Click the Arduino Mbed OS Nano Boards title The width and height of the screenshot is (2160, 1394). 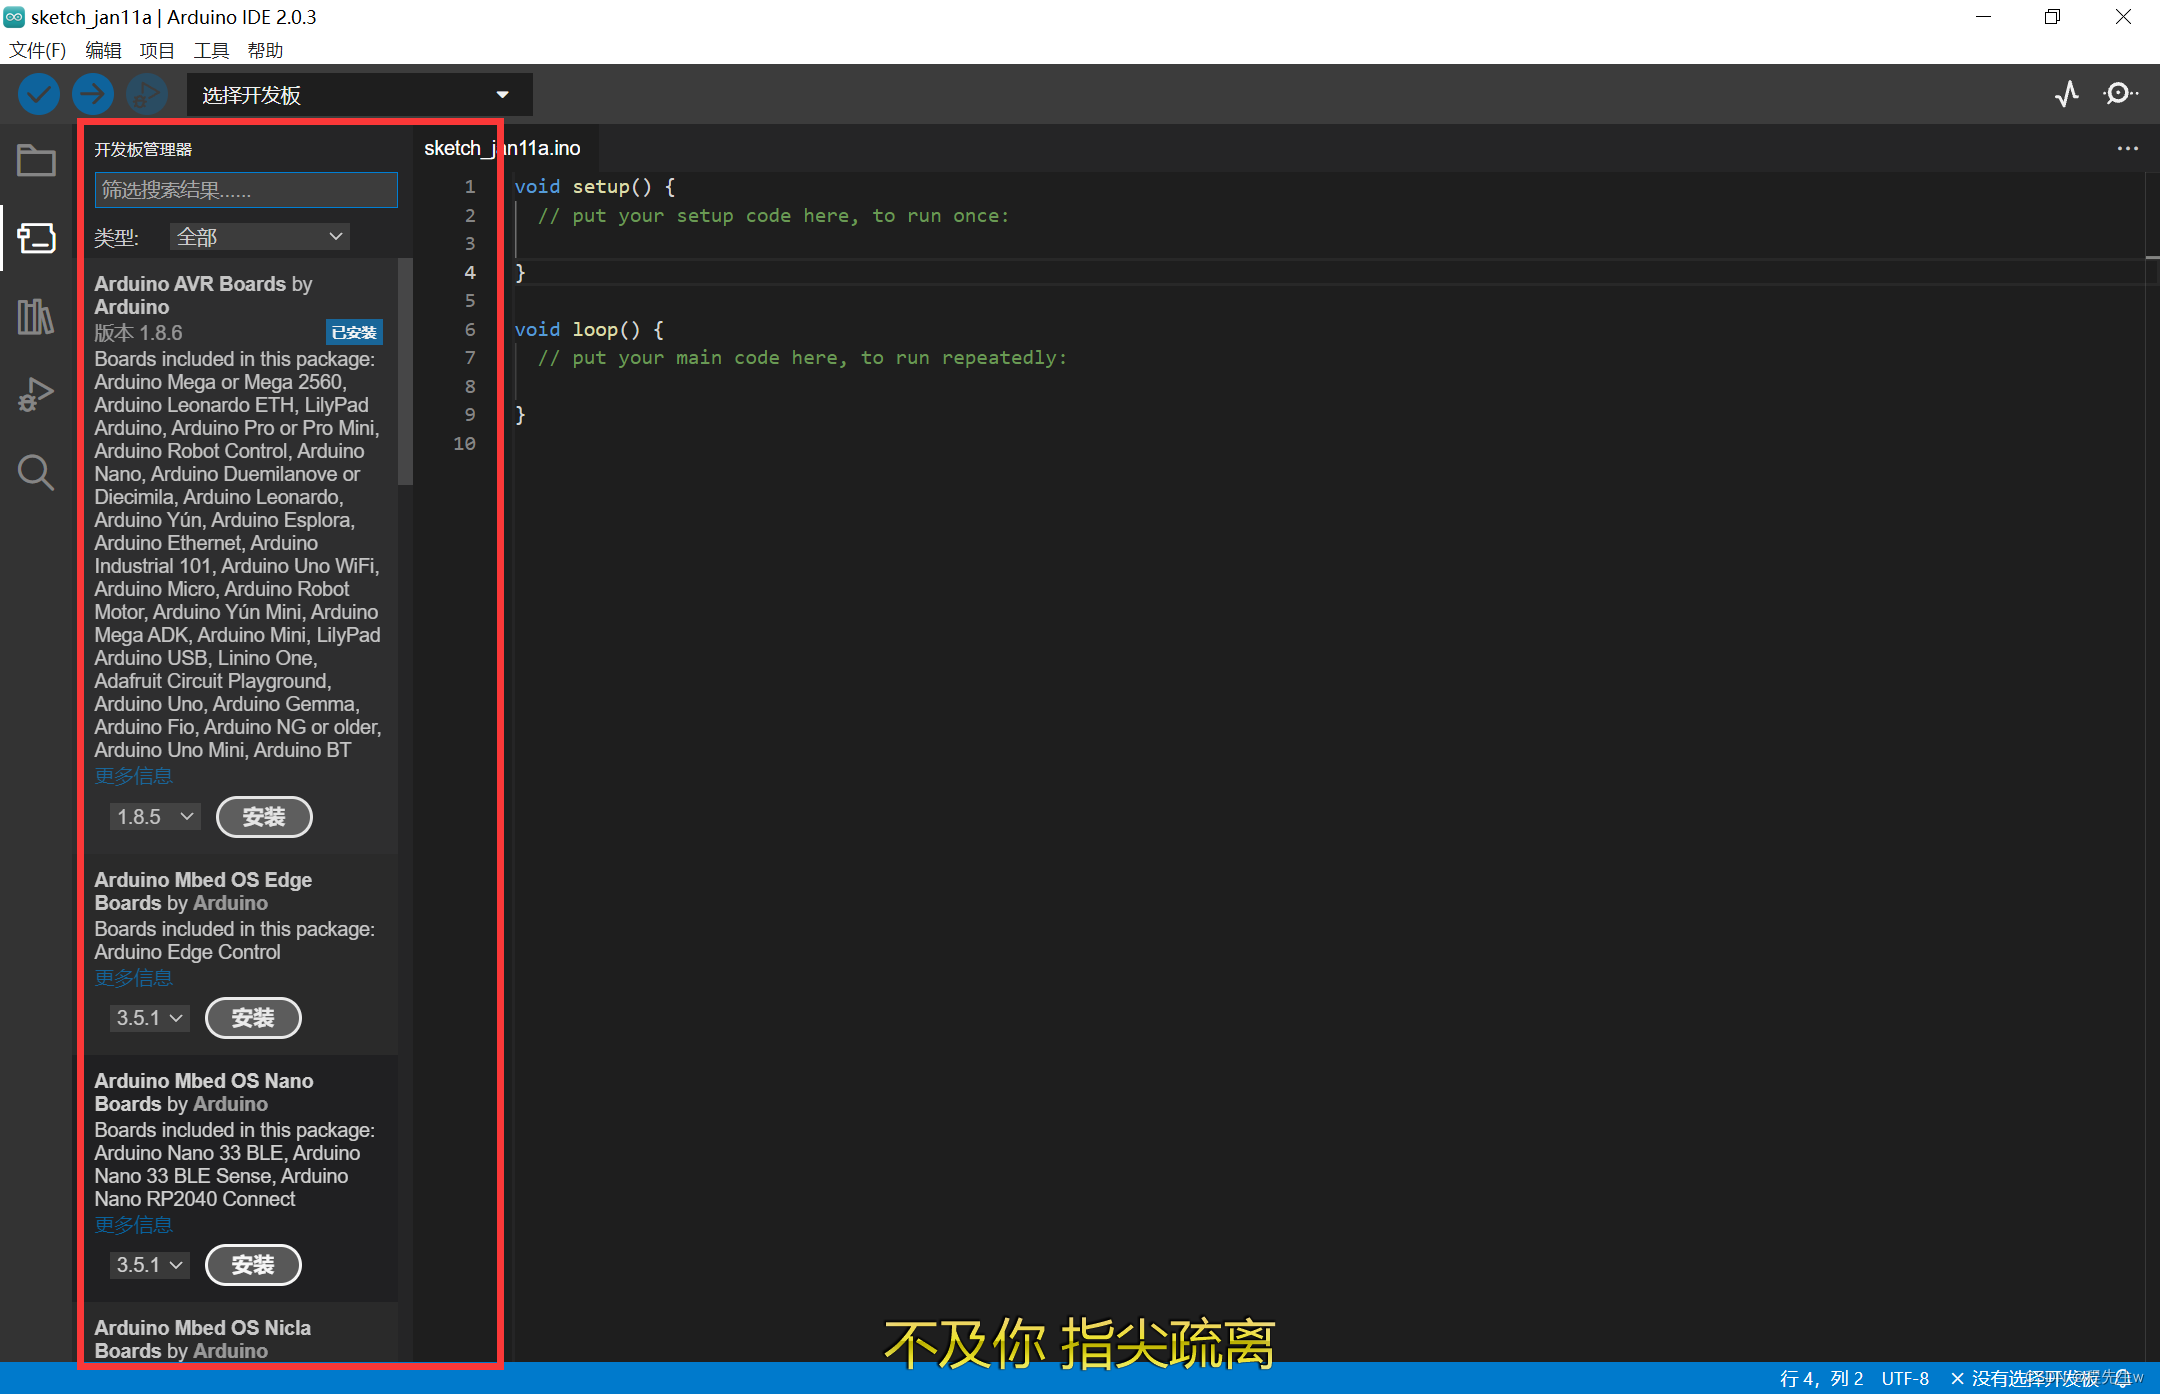[x=204, y=1092]
